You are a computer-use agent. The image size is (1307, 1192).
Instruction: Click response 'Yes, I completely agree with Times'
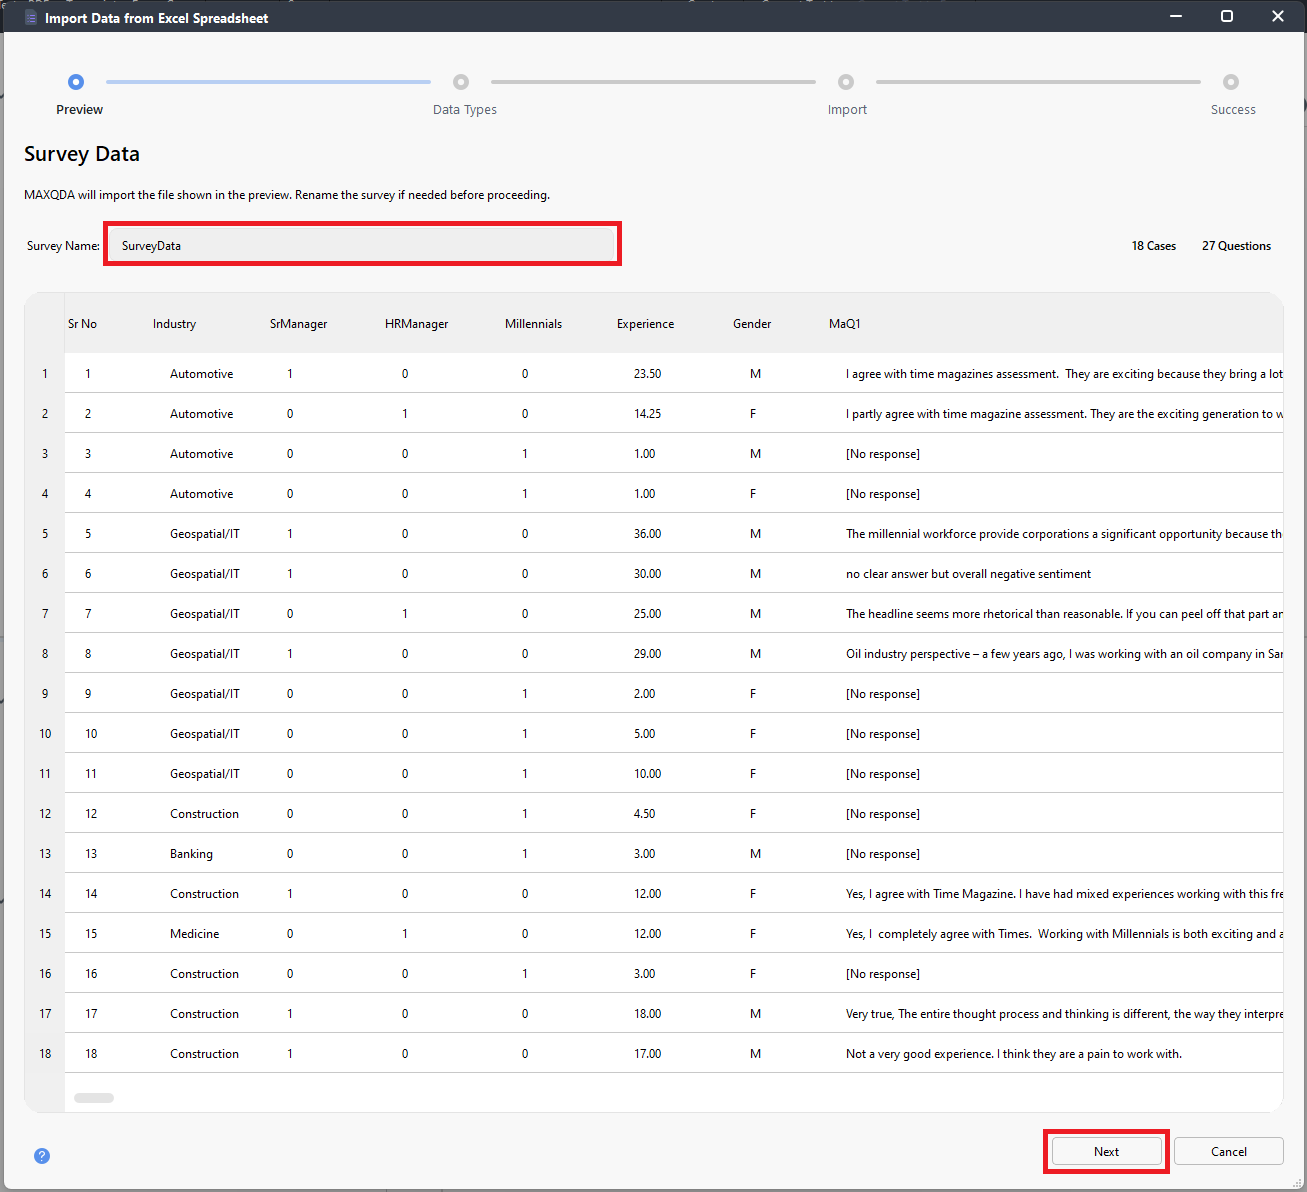[1064, 934]
